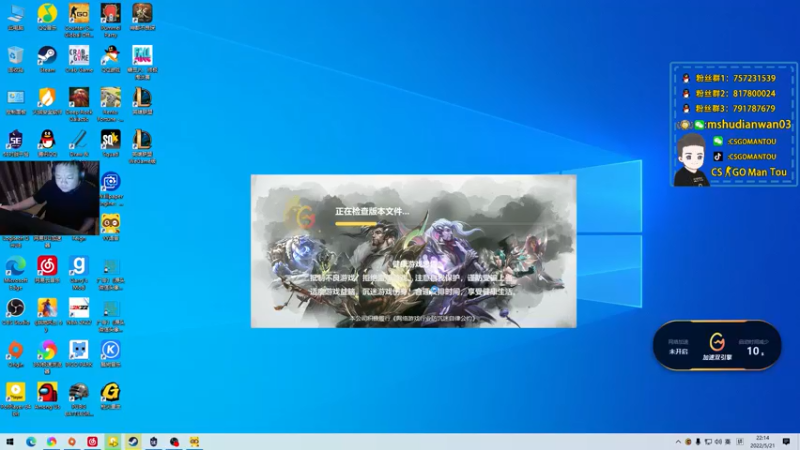800x450 pixels.
Task: Open the Crab Game desktop shortcut
Action: coord(79,59)
